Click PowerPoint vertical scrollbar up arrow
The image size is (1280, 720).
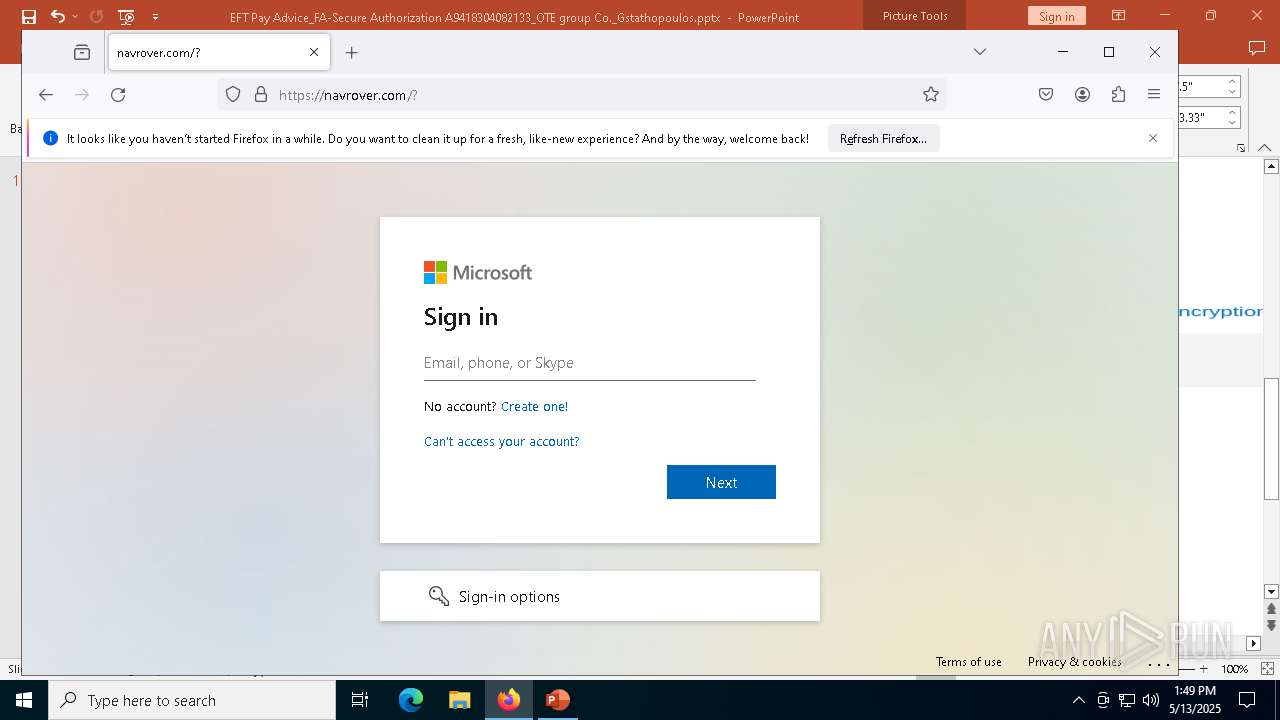click(x=1271, y=165)
